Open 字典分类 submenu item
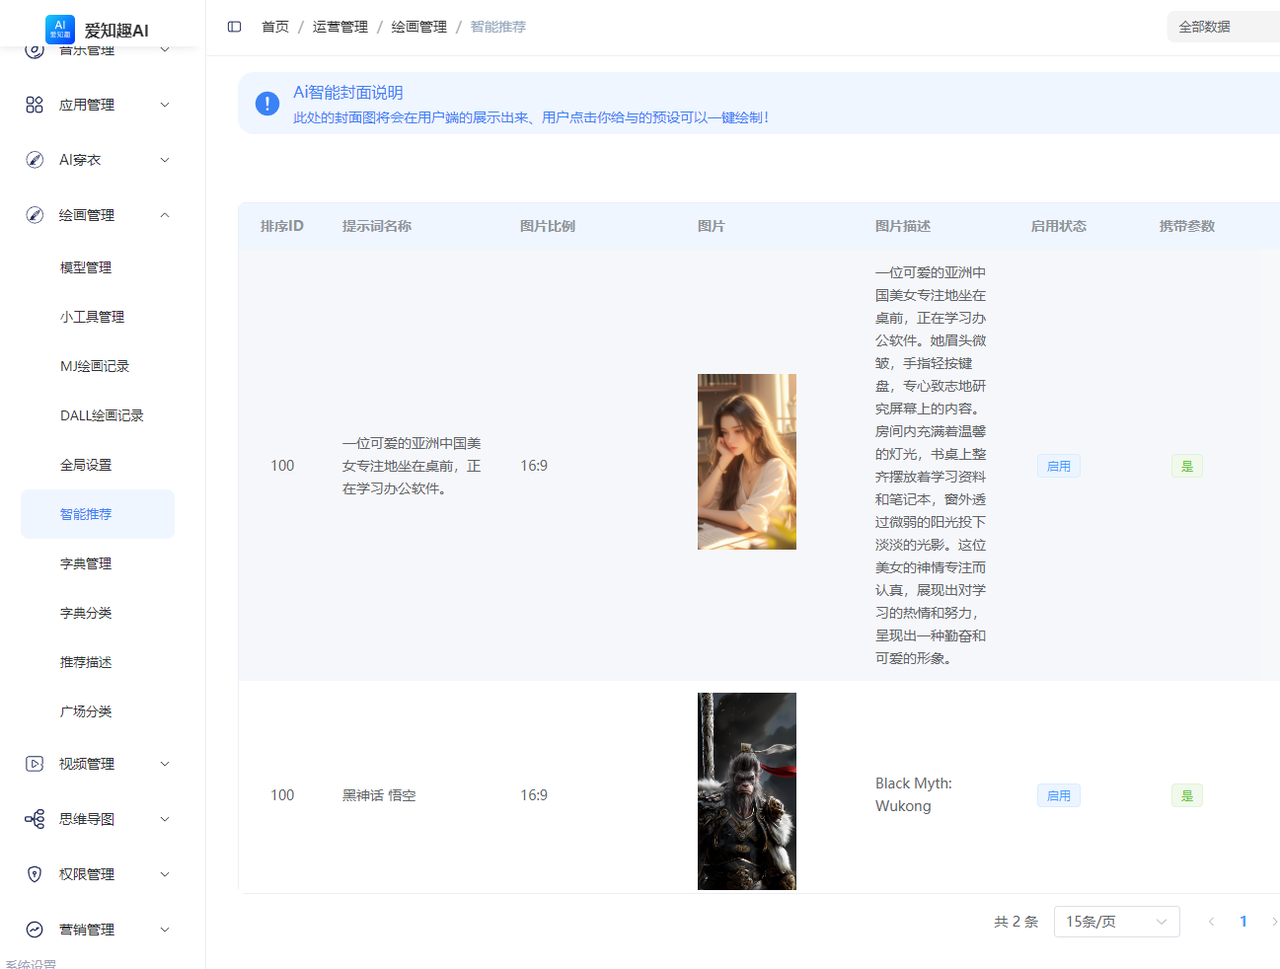 point(98,613)
